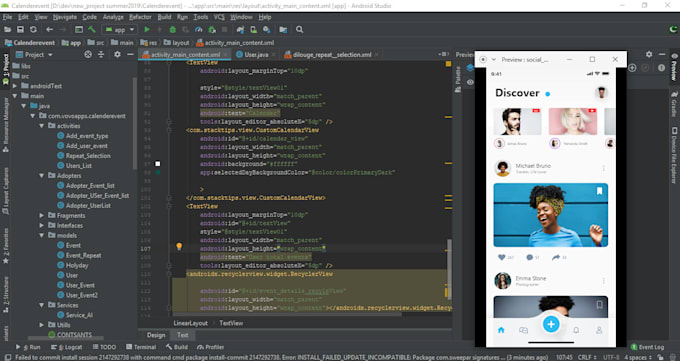Select the Add_event_type class in the tree
Screen dimensions: 680x361
[87, 136]
